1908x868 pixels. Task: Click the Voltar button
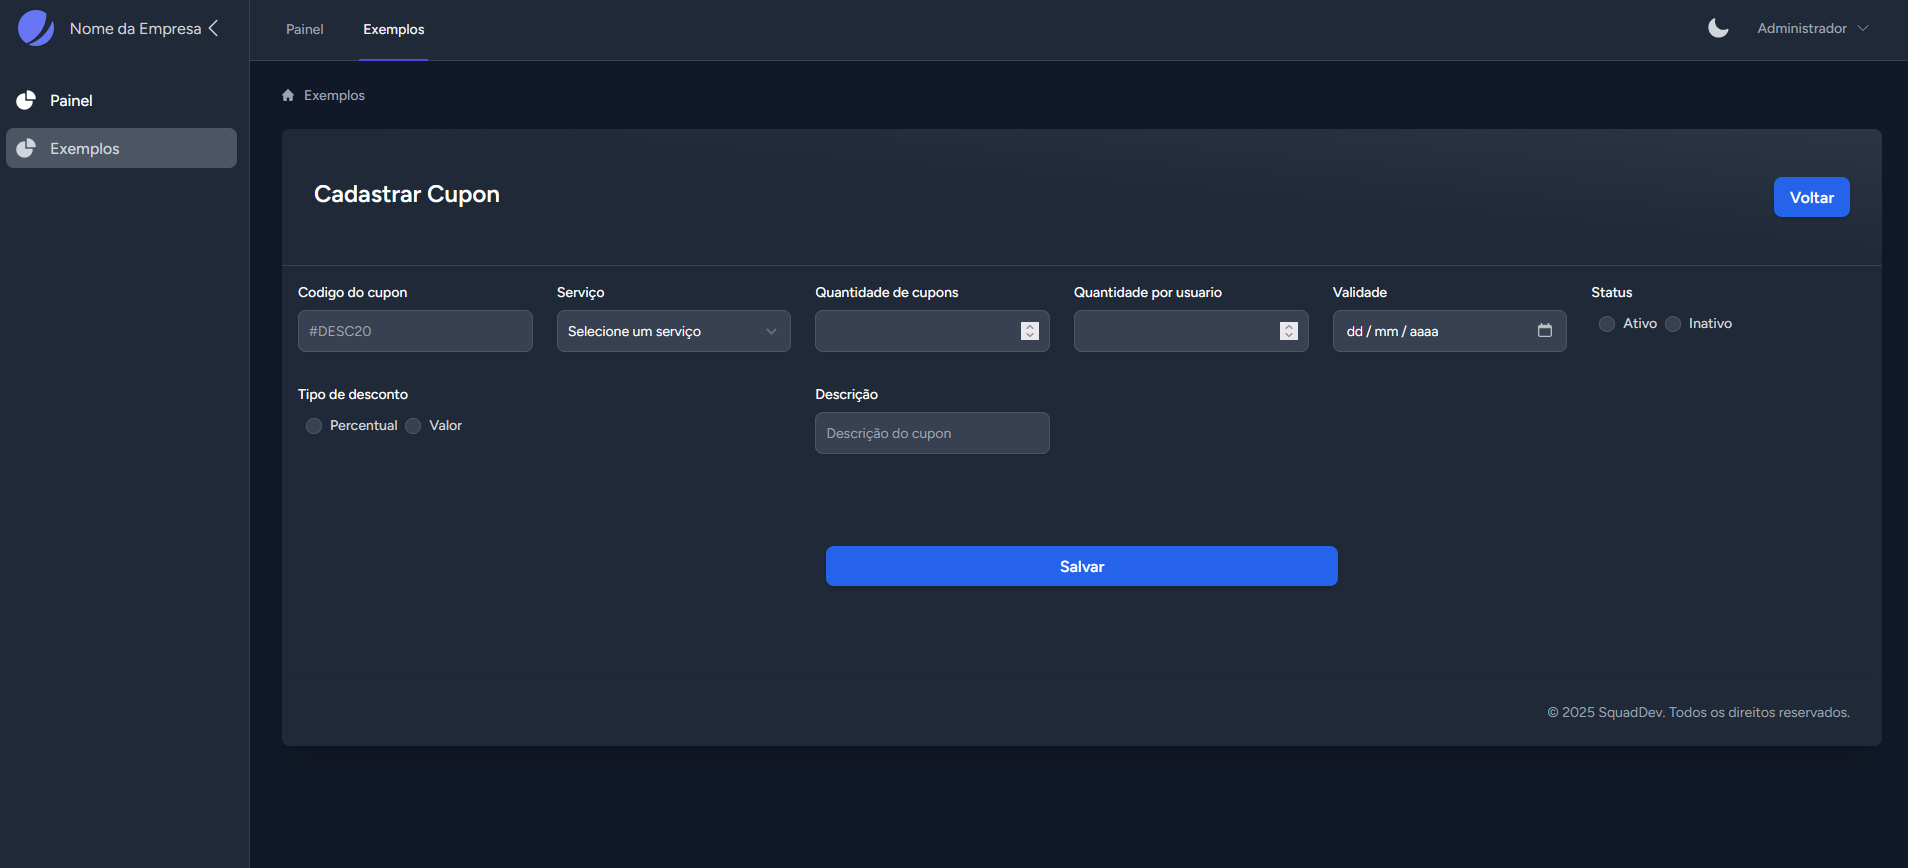(1811, 197)
